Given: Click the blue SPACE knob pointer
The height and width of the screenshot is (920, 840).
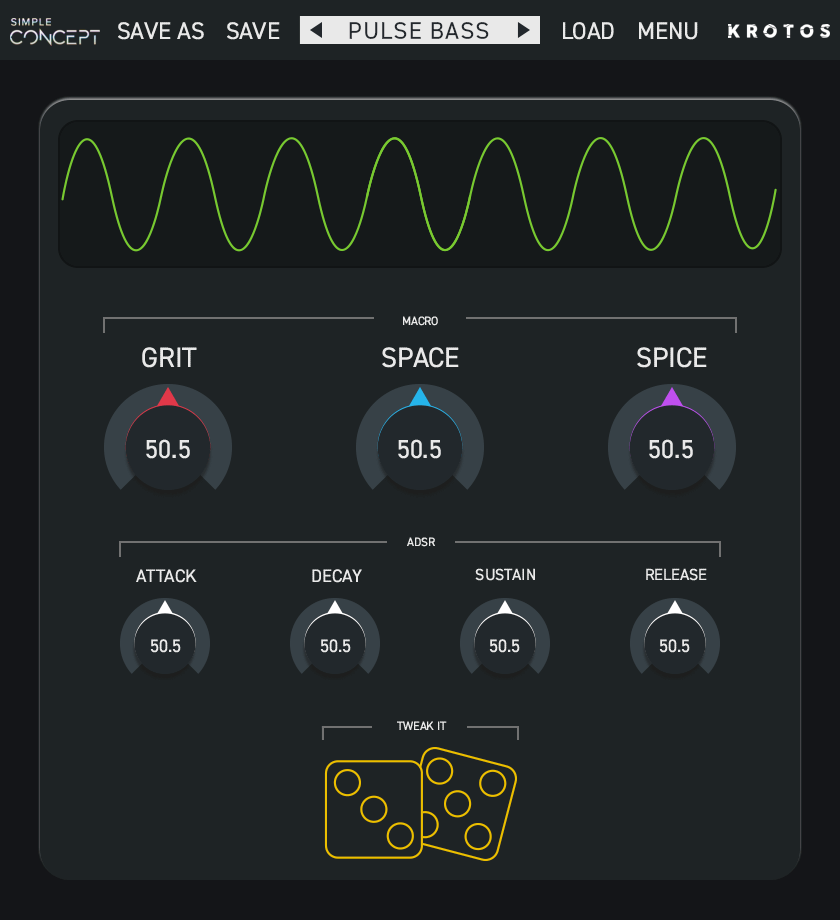Looking at the screenshot, I should (x=420, y=398).
